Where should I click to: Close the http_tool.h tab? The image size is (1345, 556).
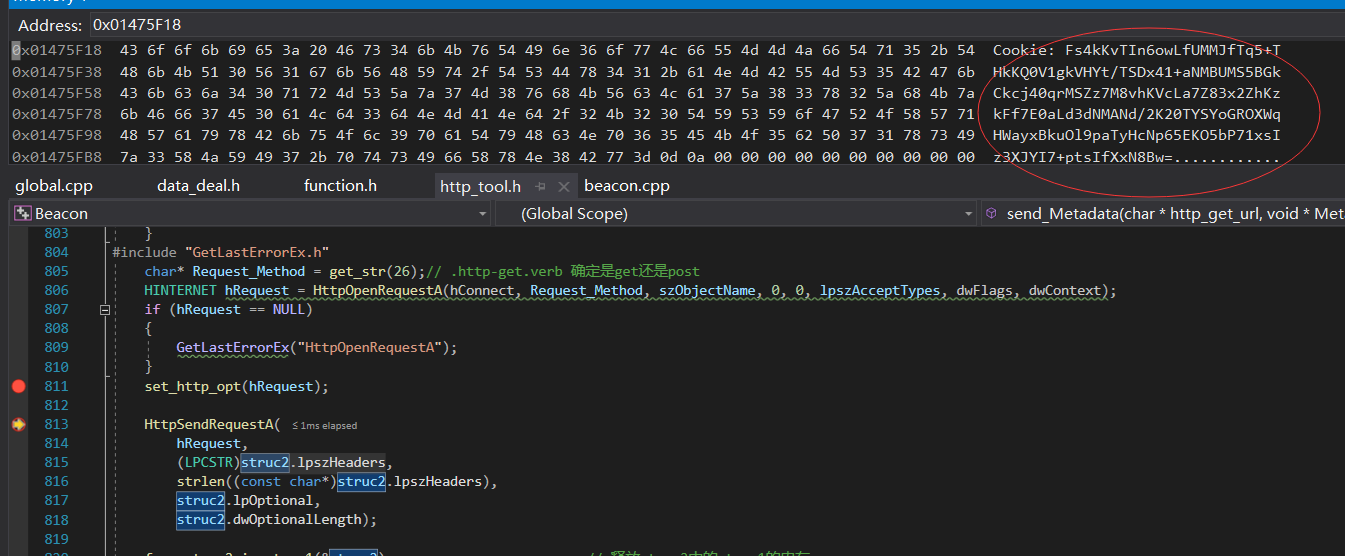pyautogui.click(x=564, y=186)
